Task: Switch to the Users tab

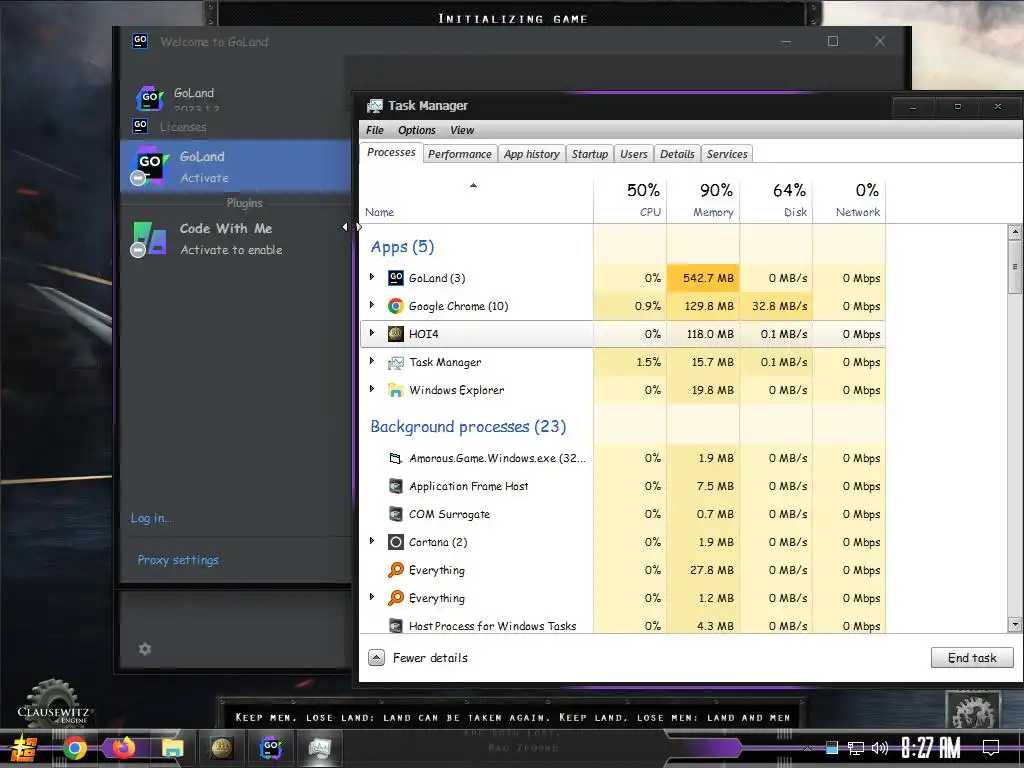Action: (x=633, y=154)
